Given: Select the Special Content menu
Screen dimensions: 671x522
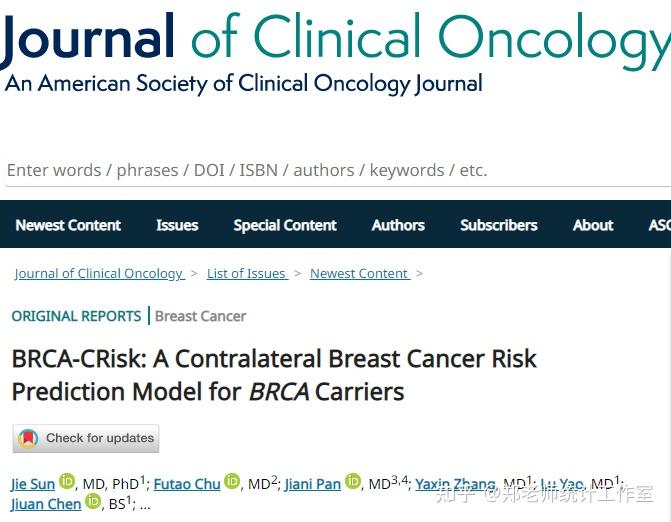Looking at the screenshot, I should coord(285,225).
